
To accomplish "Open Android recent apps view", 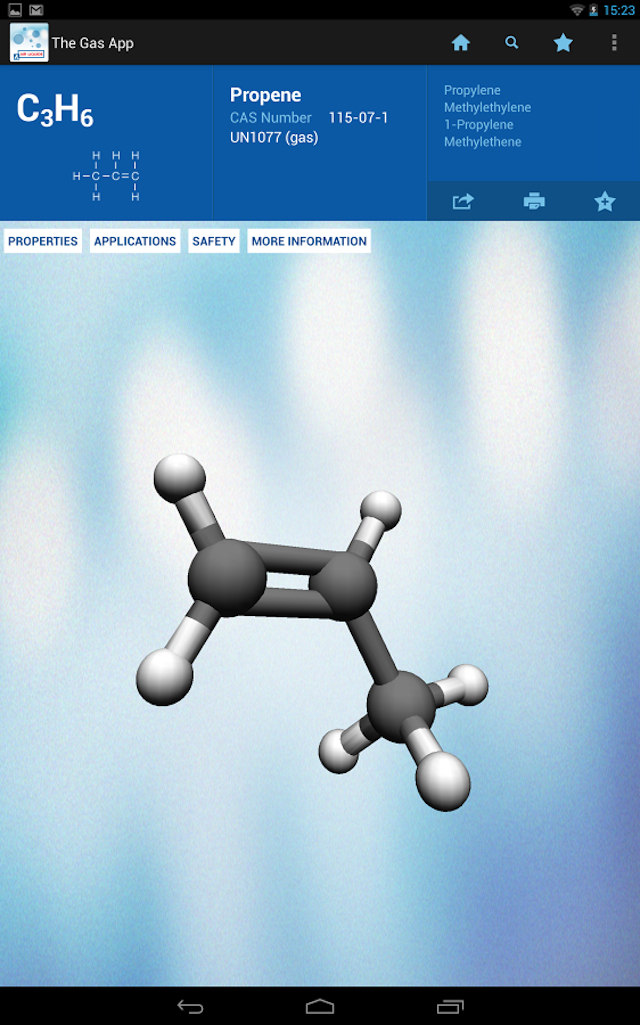I will [x=450, y=1005].
